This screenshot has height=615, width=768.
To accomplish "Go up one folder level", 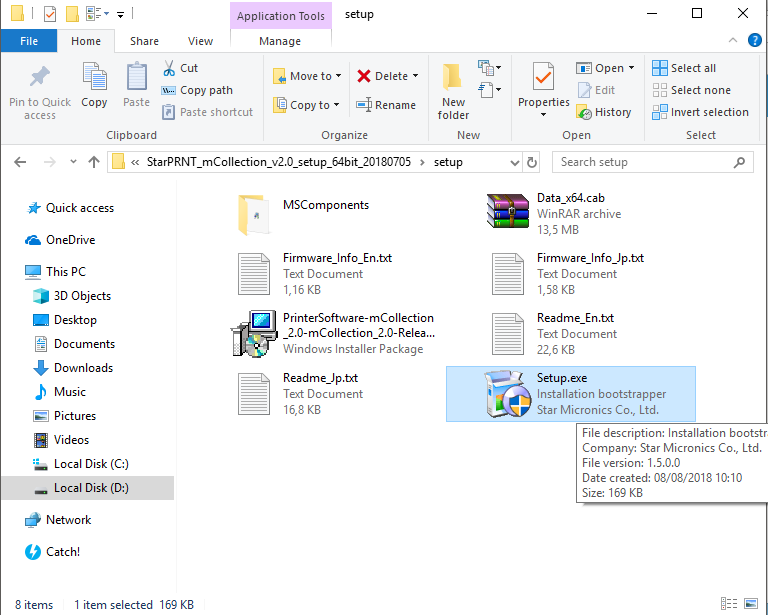I will click(x=94, y=162).
